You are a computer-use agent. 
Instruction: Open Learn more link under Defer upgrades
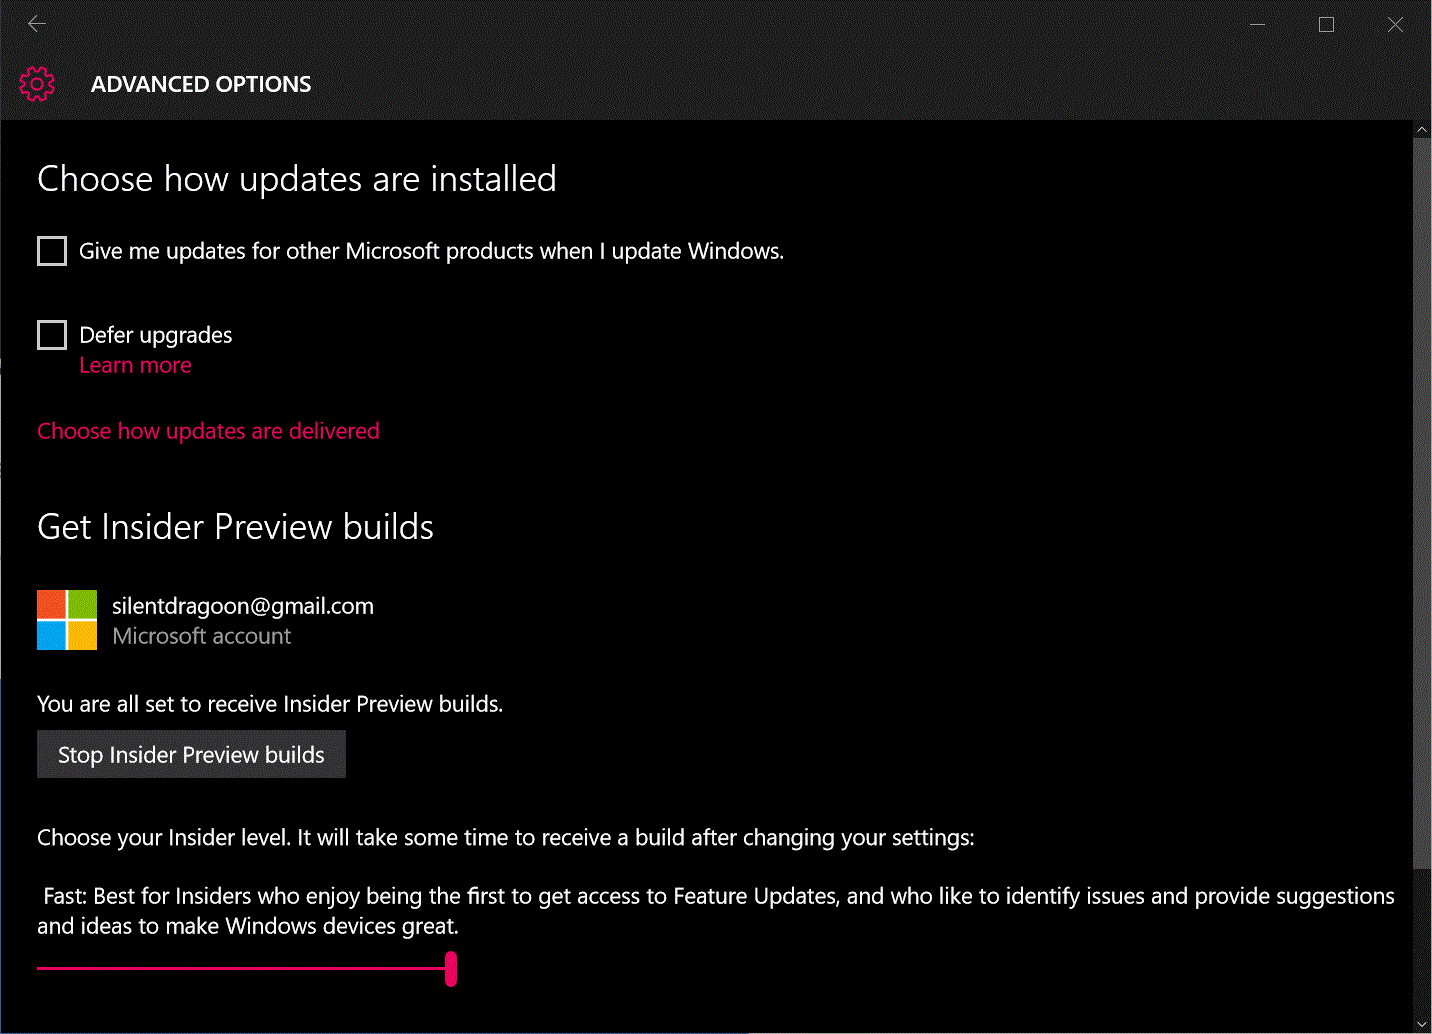135,365
